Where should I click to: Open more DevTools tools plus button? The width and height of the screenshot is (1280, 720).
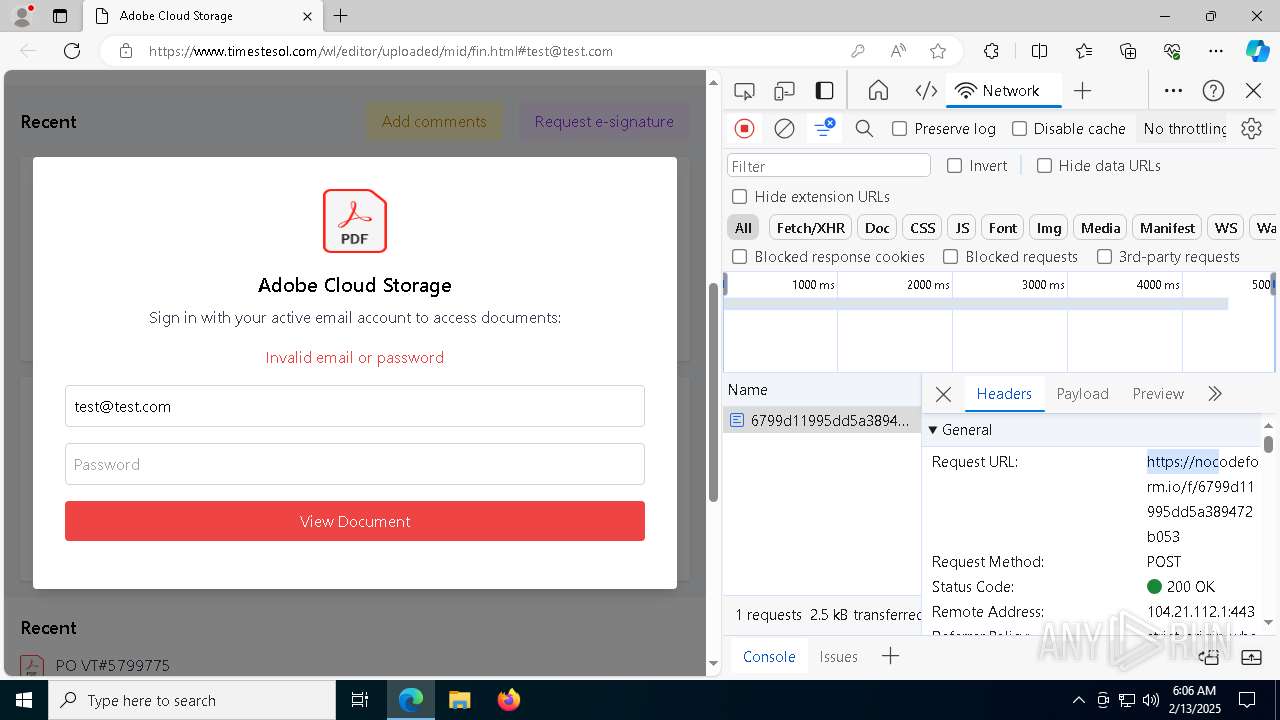[x=1082, y=91]
